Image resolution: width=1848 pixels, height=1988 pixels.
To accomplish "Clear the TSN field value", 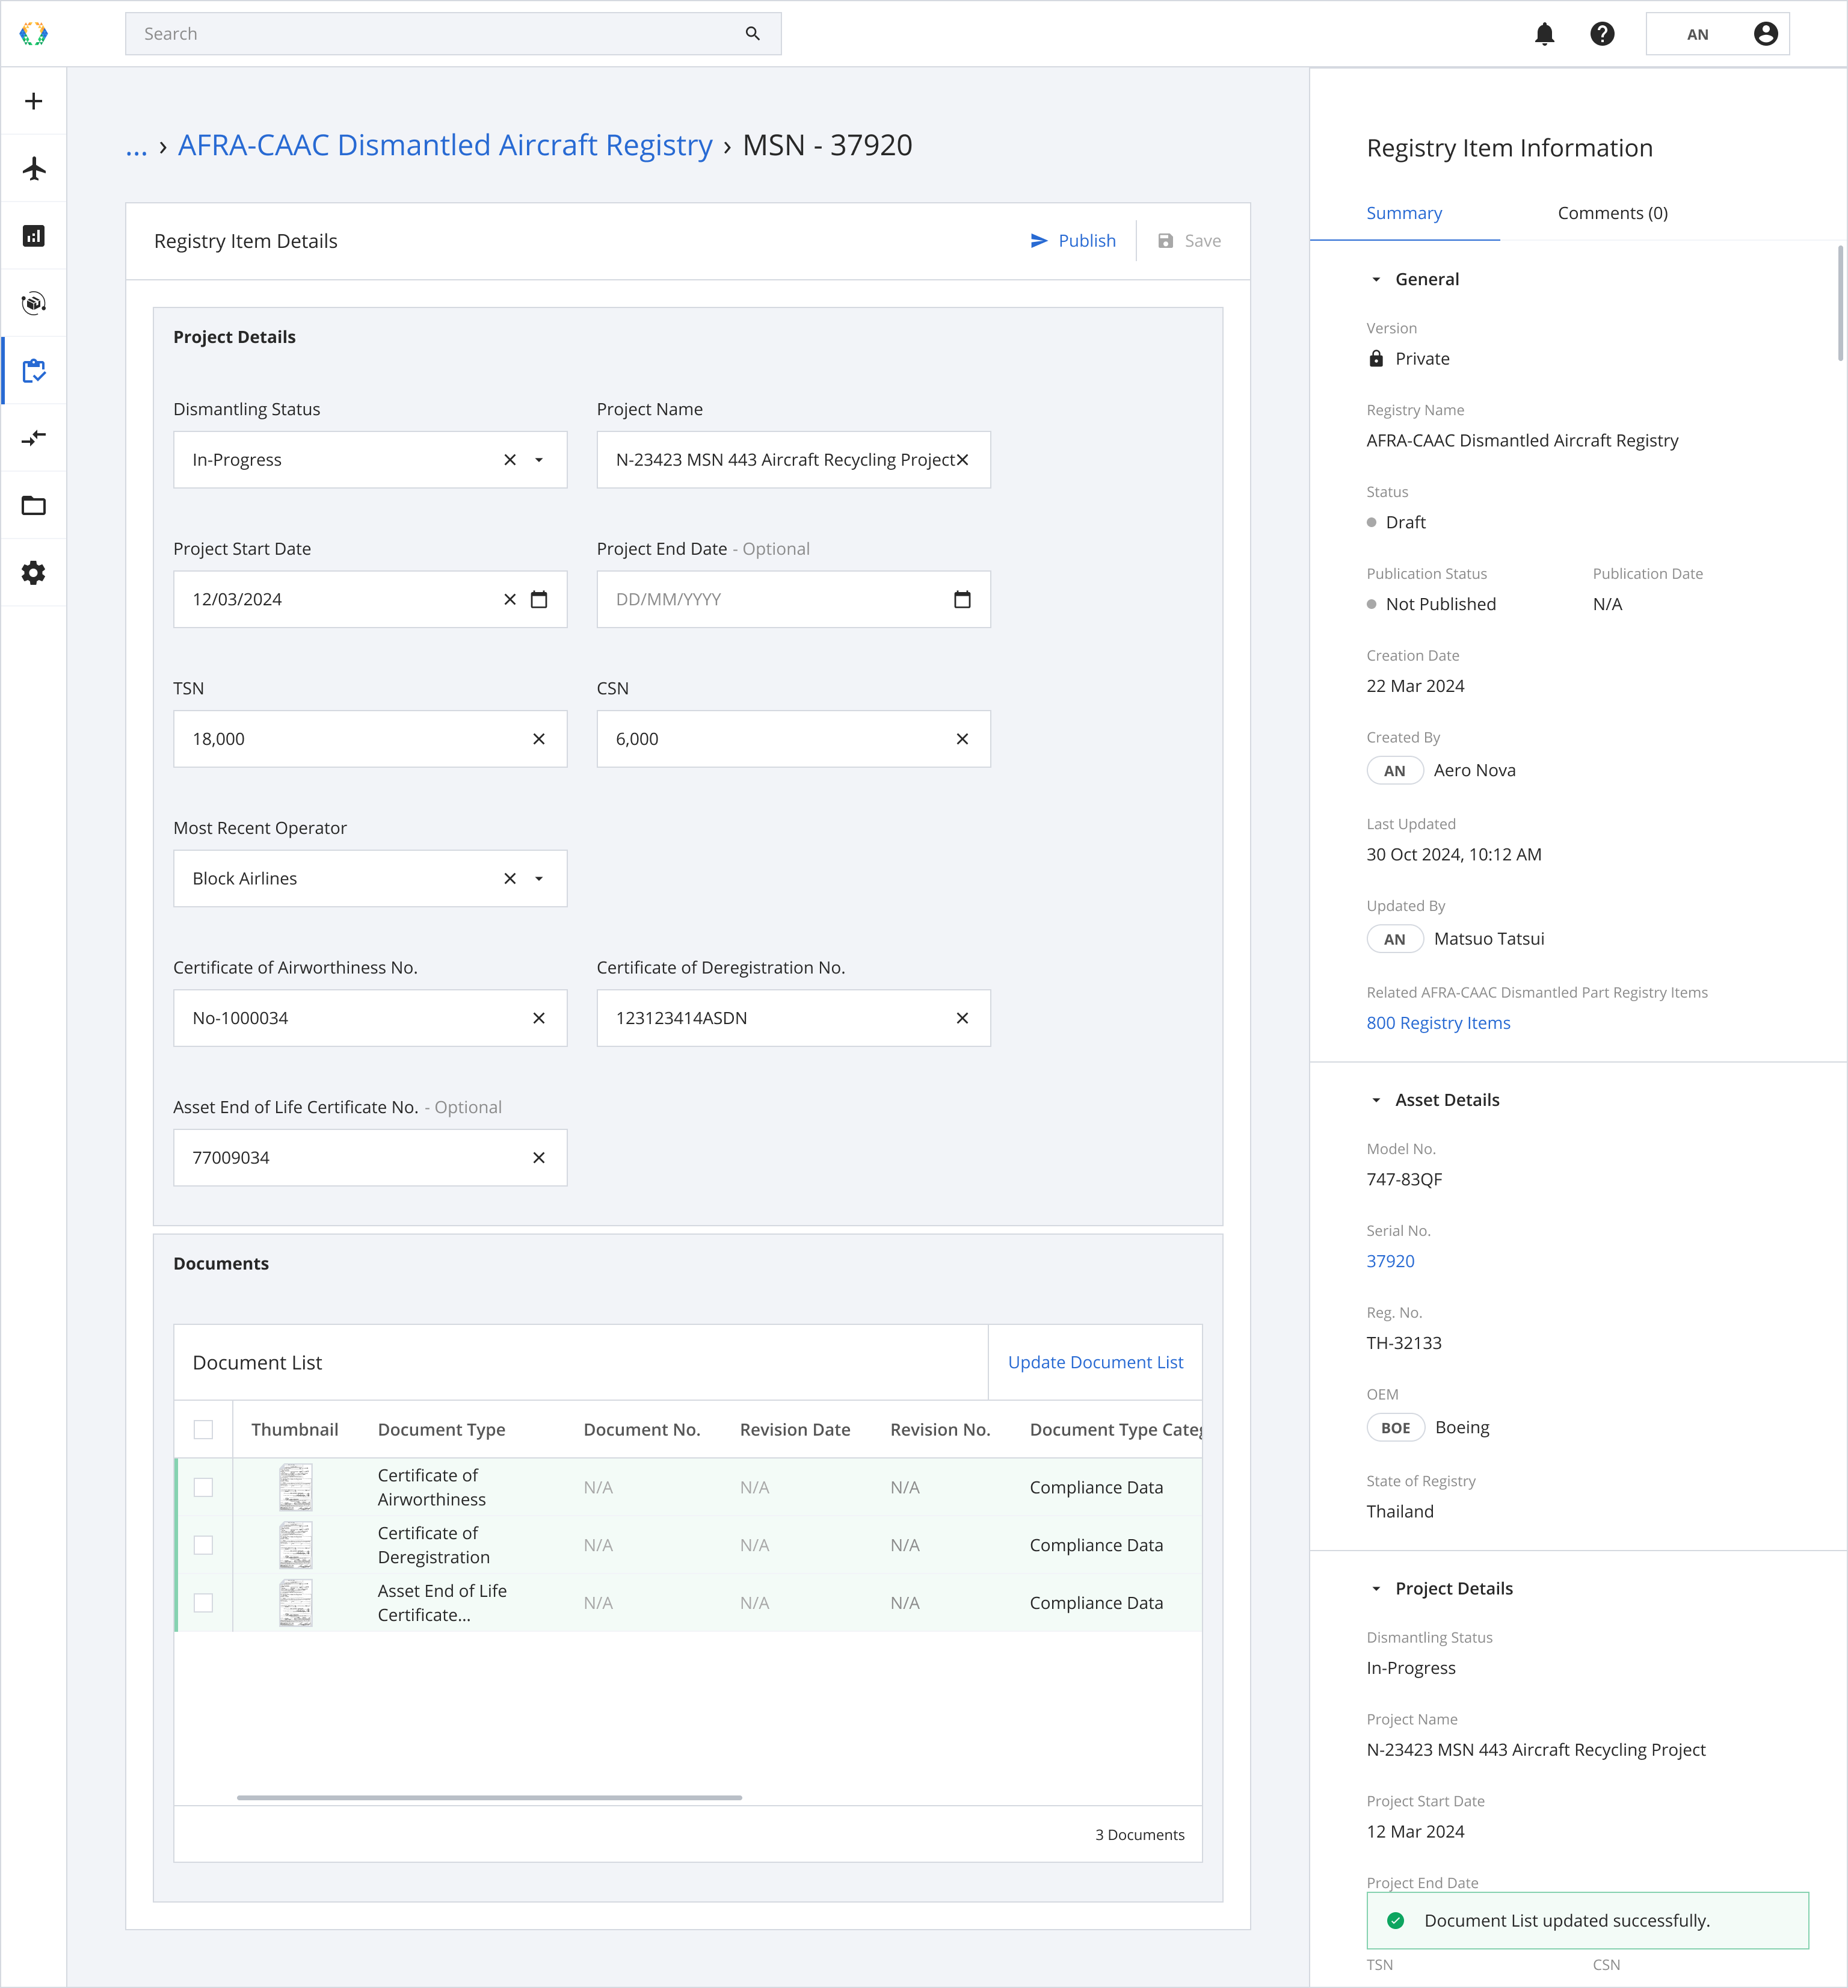I will click(x=539, y=739).
